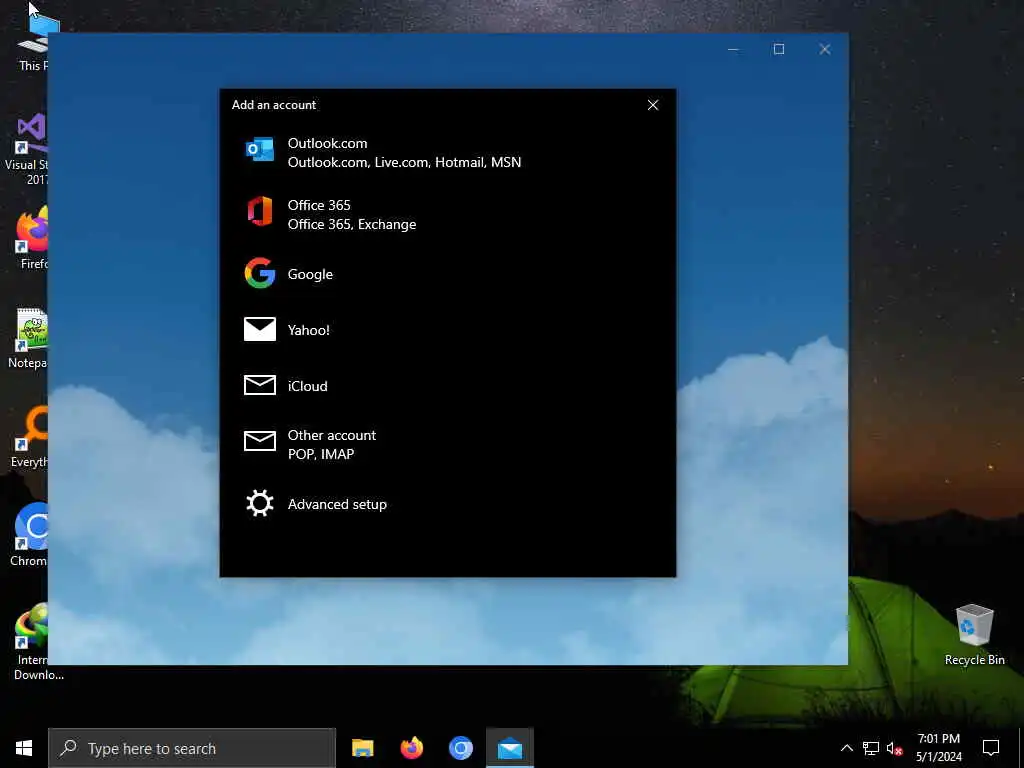Minimize the Mail app window
Screen dimensions: 1024x768
coord(733,49)
